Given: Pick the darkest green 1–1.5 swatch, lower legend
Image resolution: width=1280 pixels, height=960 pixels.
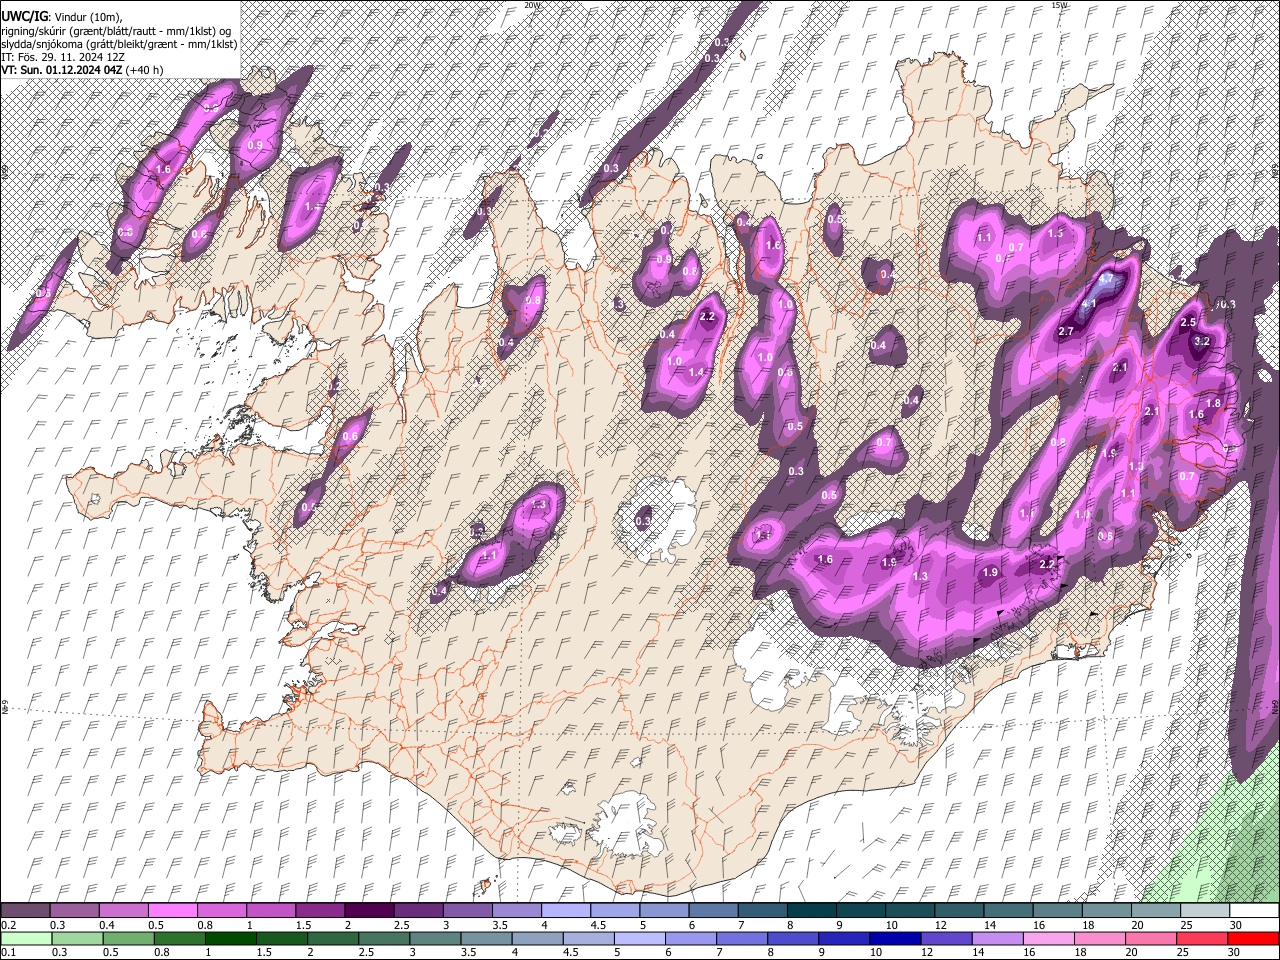Looking at the screenshot, I should [x=231, y=938].
